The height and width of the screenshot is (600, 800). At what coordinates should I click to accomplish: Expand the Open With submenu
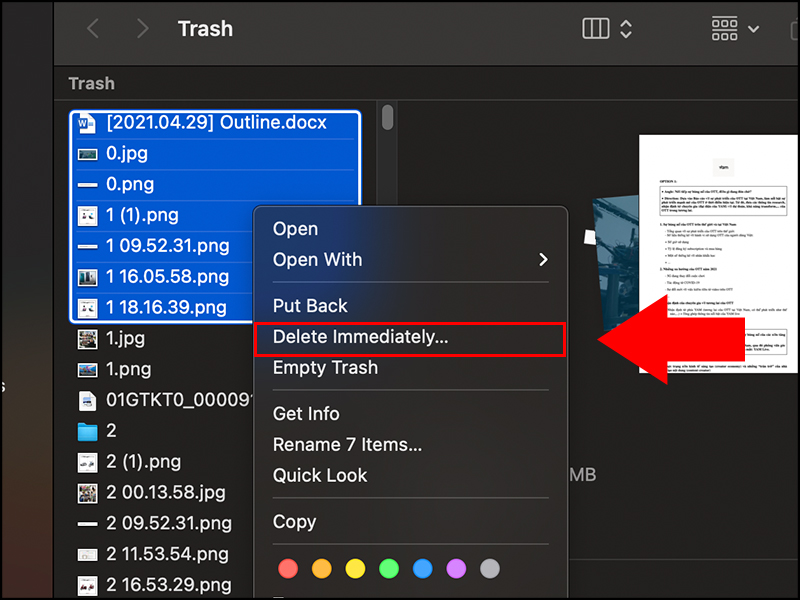[x=410, y=260]
